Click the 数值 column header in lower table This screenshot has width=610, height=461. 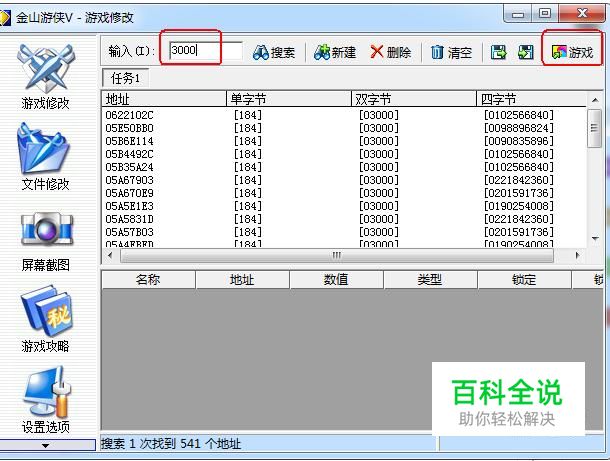click(336, 280)
